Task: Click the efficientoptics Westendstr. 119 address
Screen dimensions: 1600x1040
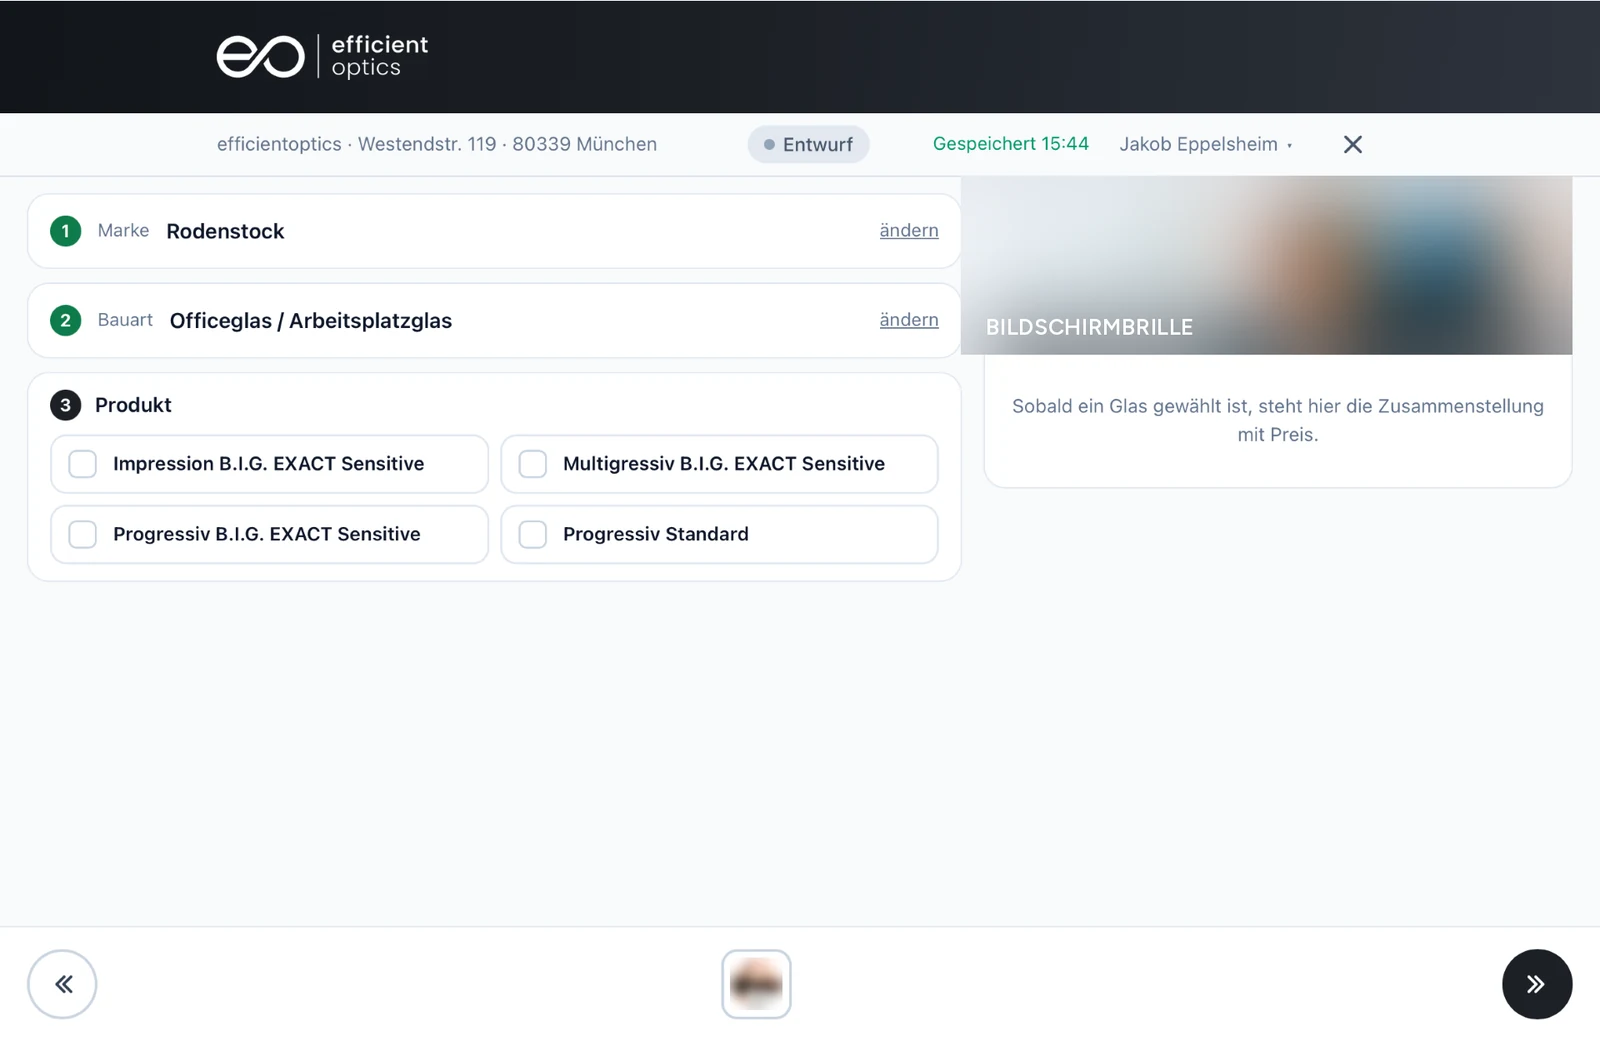Action: coord(437,144)
